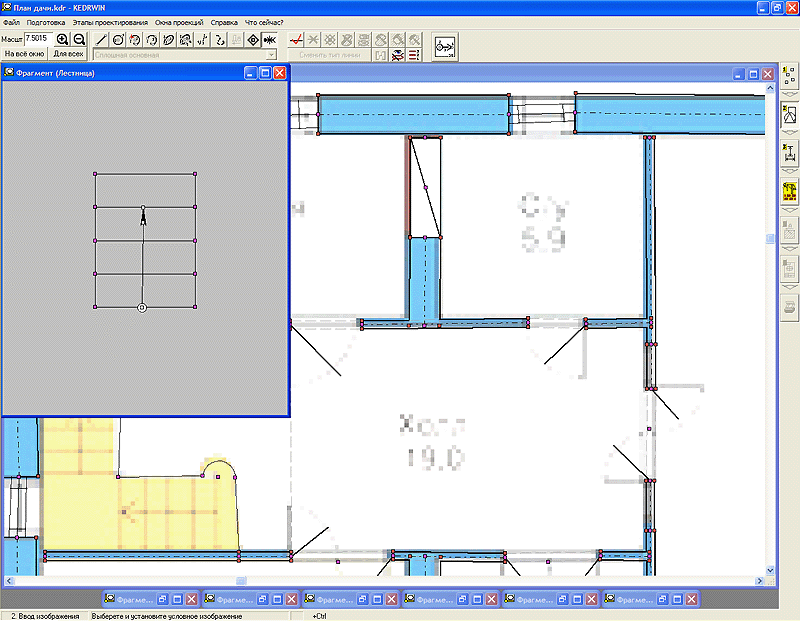Toggle the snap target icon in toolbar
Image resolution: width=800 pixels, height=621 pixels.
coord(252,40)
